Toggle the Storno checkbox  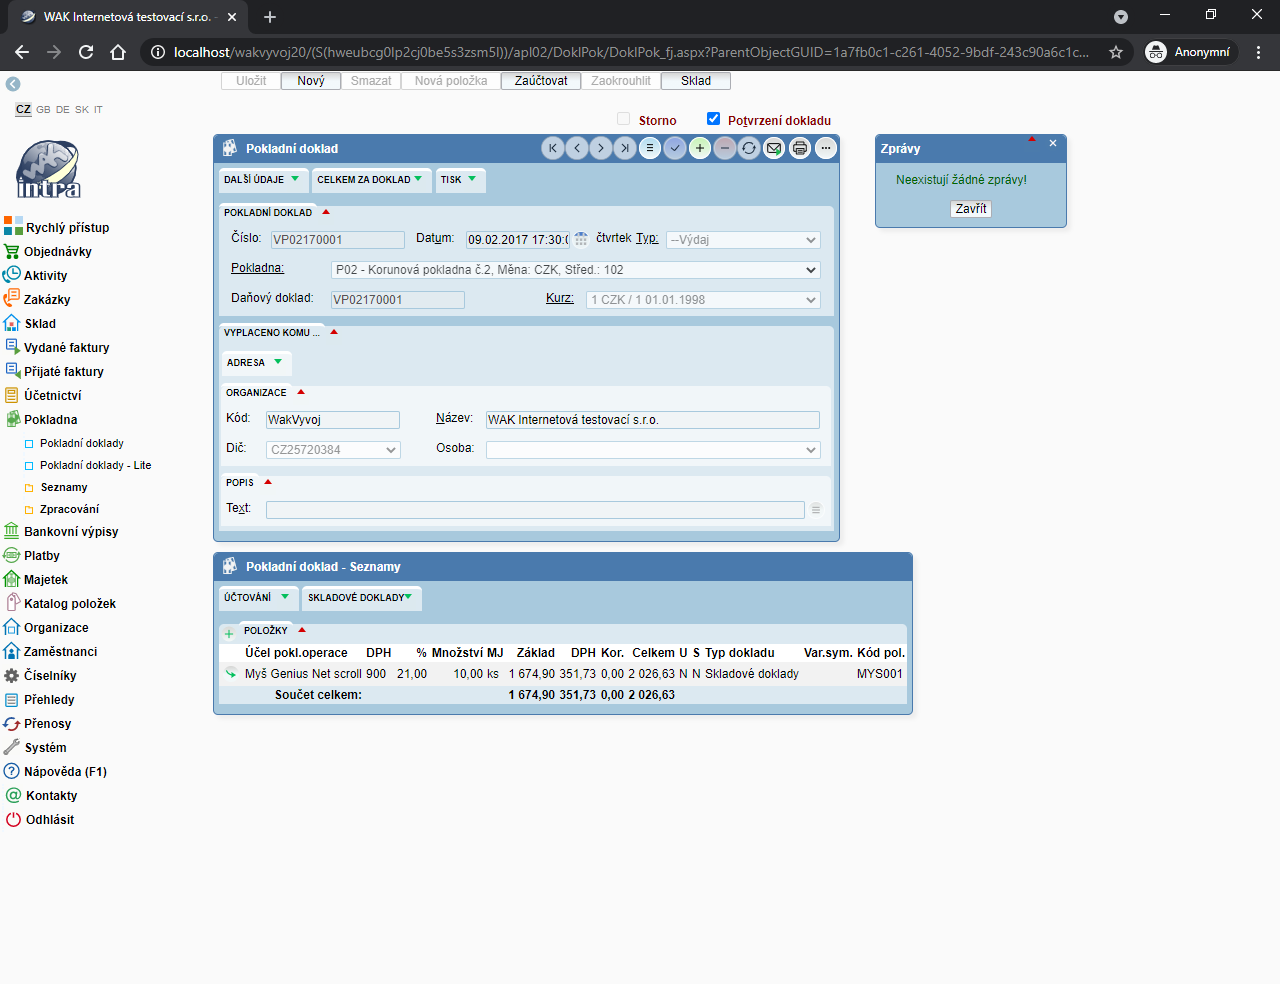click(x=624, y=119)
